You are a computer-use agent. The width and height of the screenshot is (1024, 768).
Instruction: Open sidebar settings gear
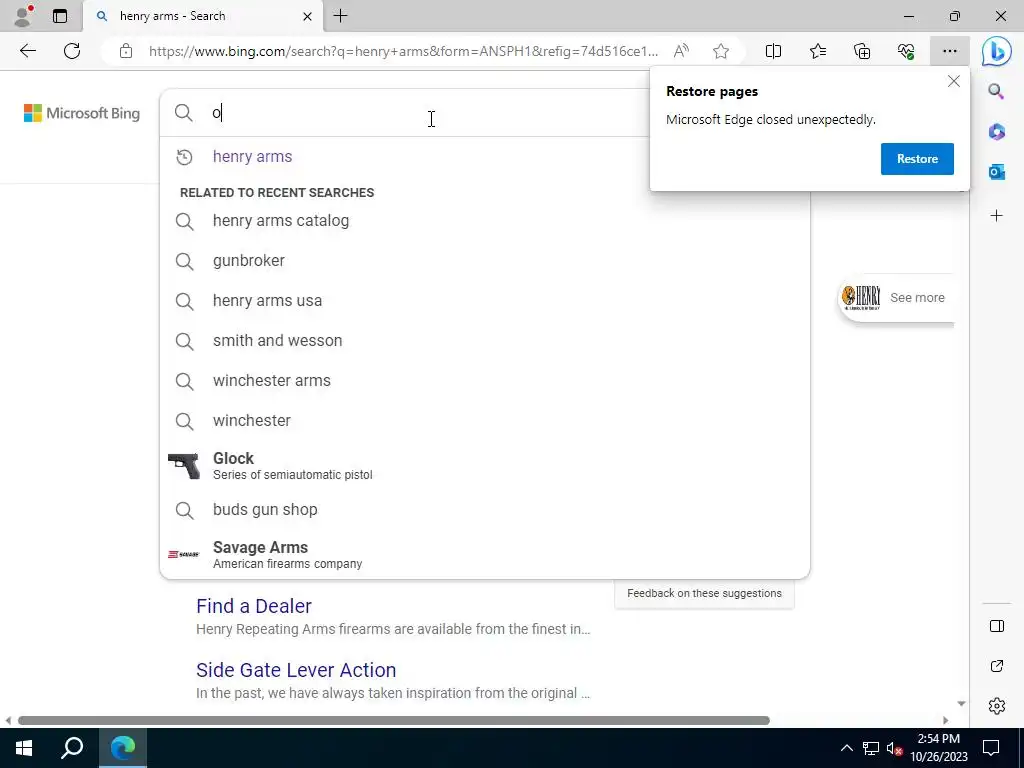pyautogui.click(x=997, y=706)
